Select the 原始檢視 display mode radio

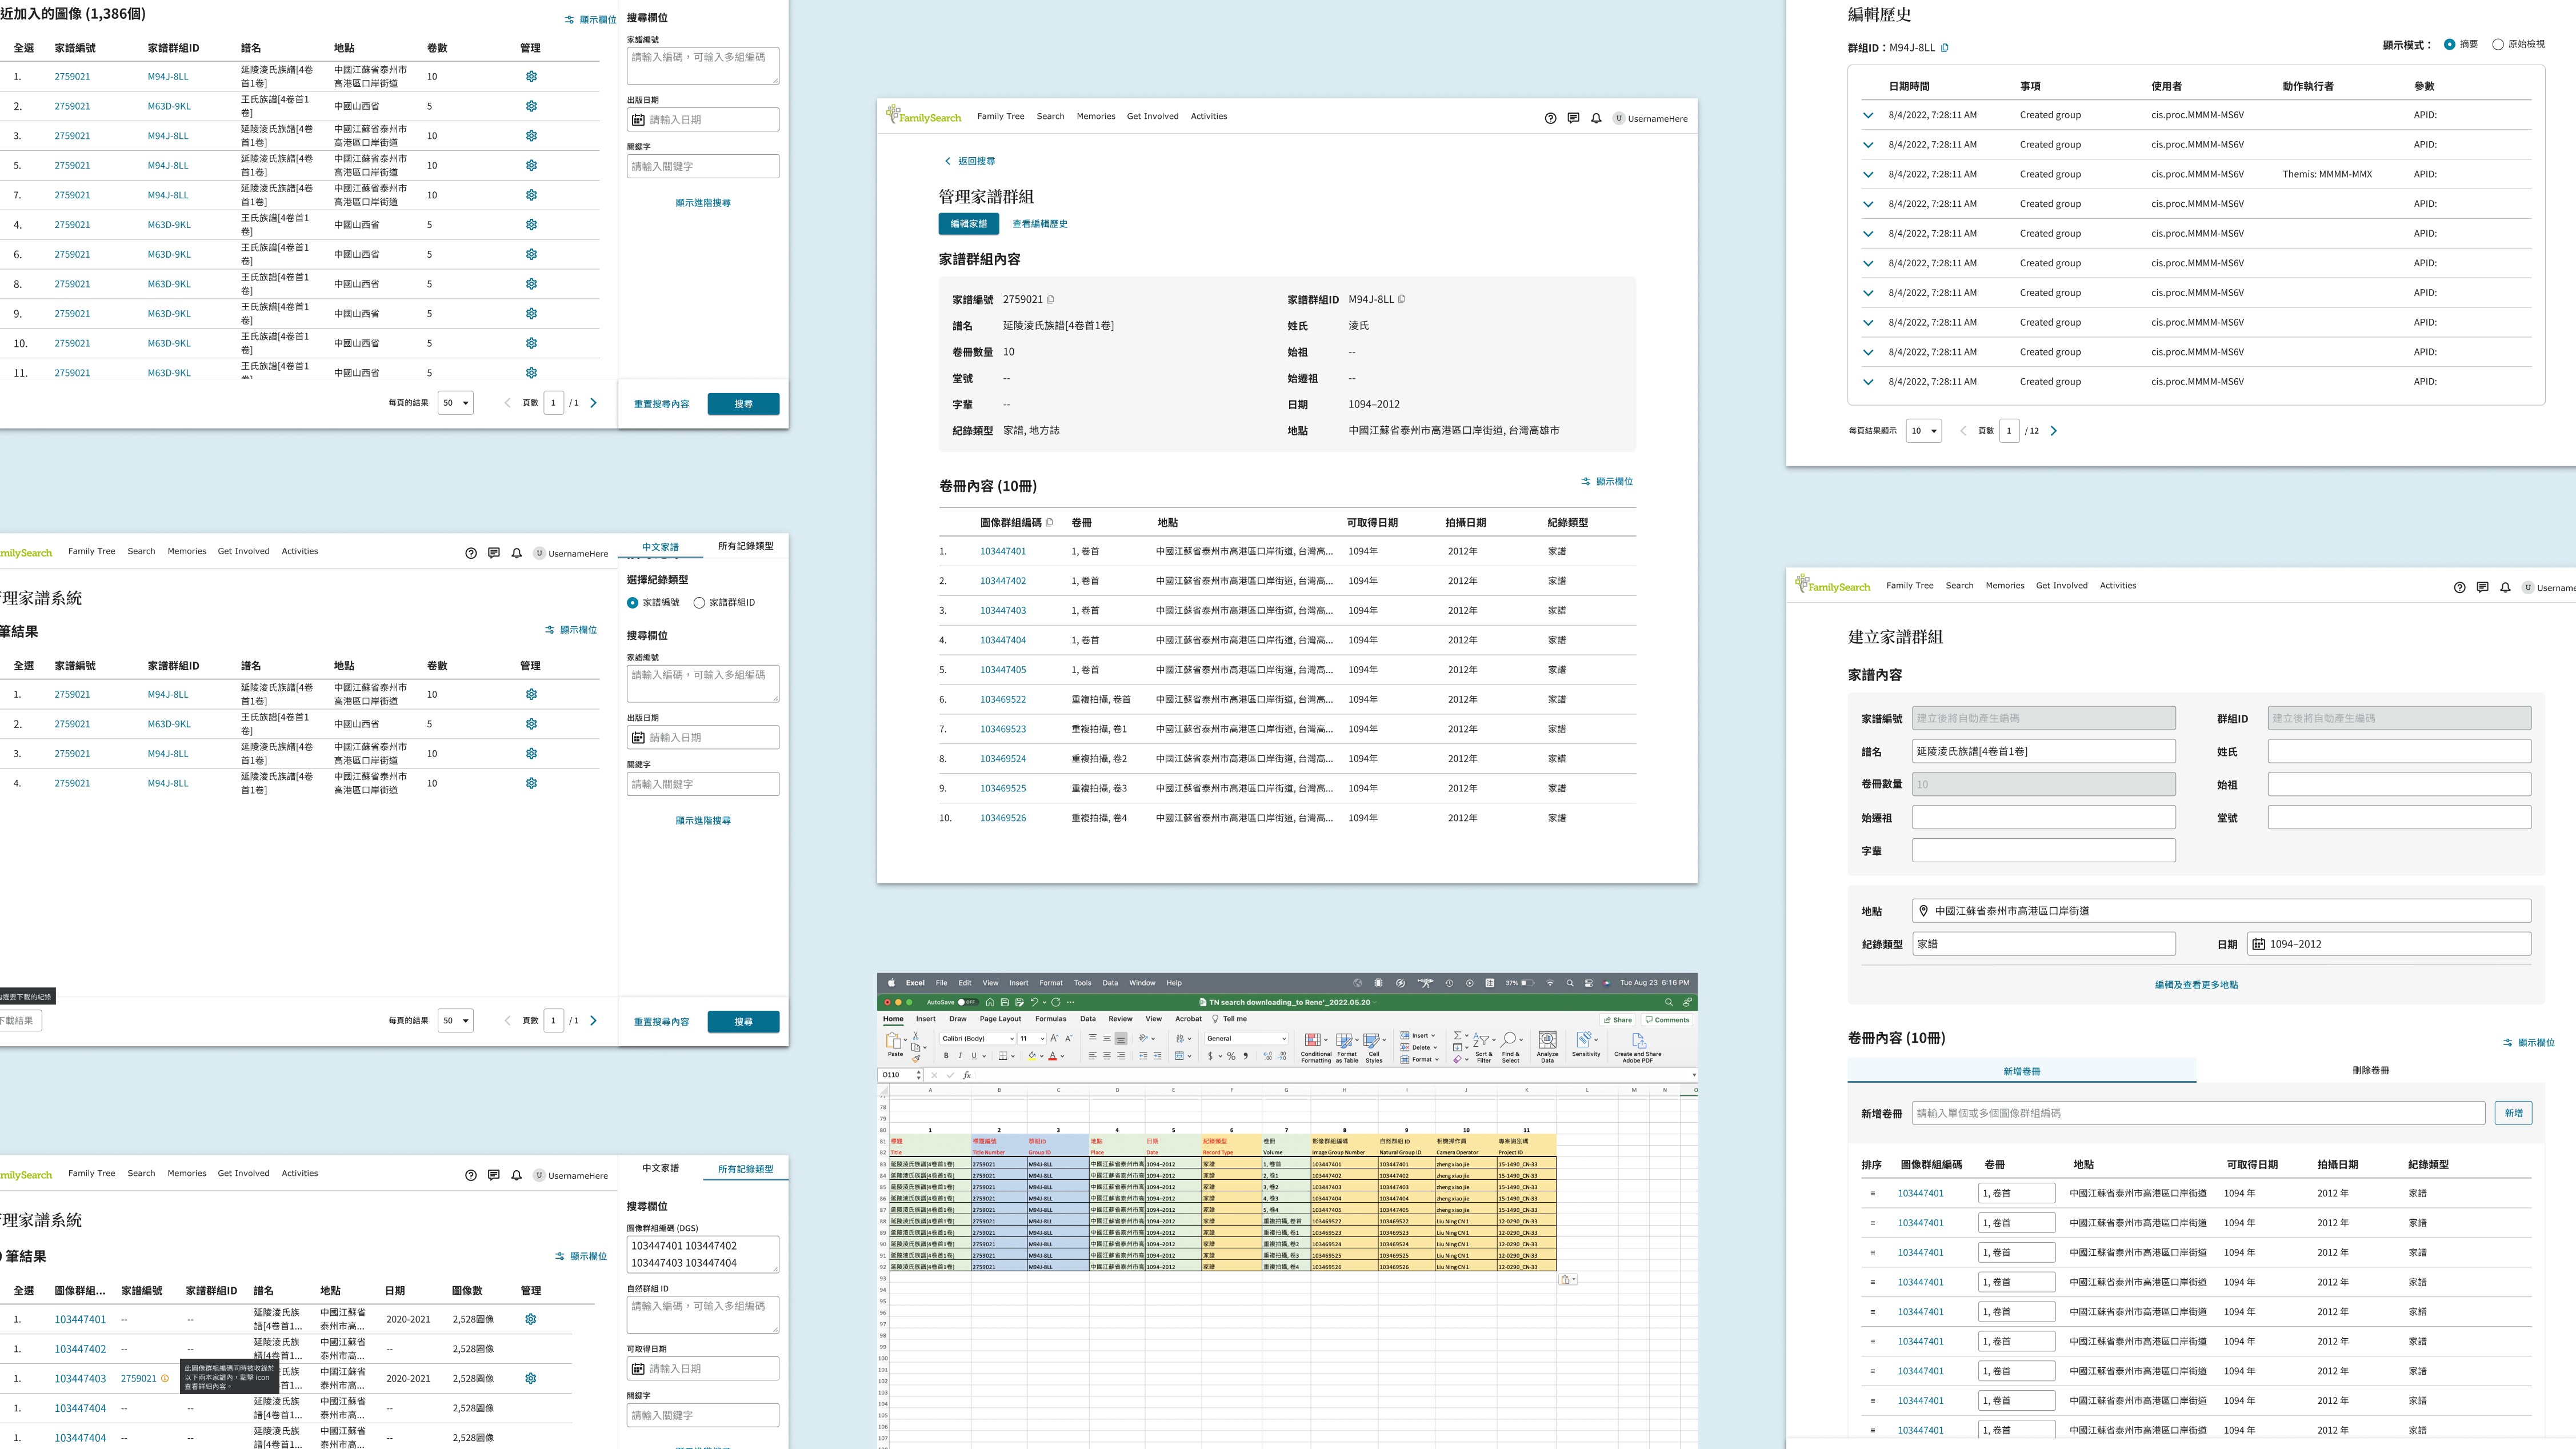2497,44
